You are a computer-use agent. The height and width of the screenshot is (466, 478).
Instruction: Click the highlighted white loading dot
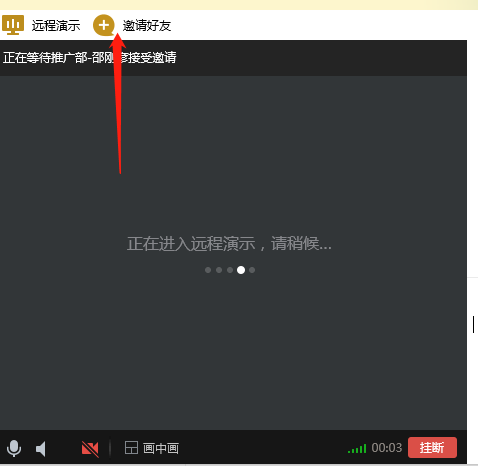click(x=241, y=270)
